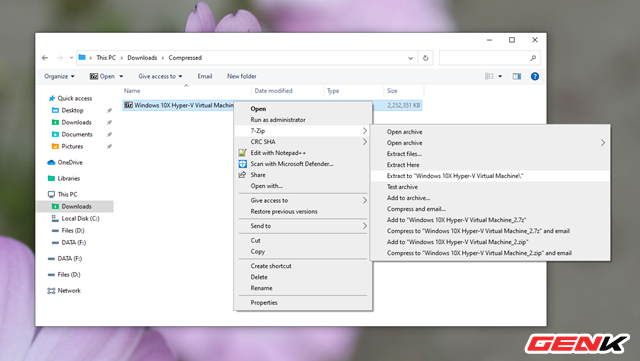Click the New folder toolbar button

point(242,76)
